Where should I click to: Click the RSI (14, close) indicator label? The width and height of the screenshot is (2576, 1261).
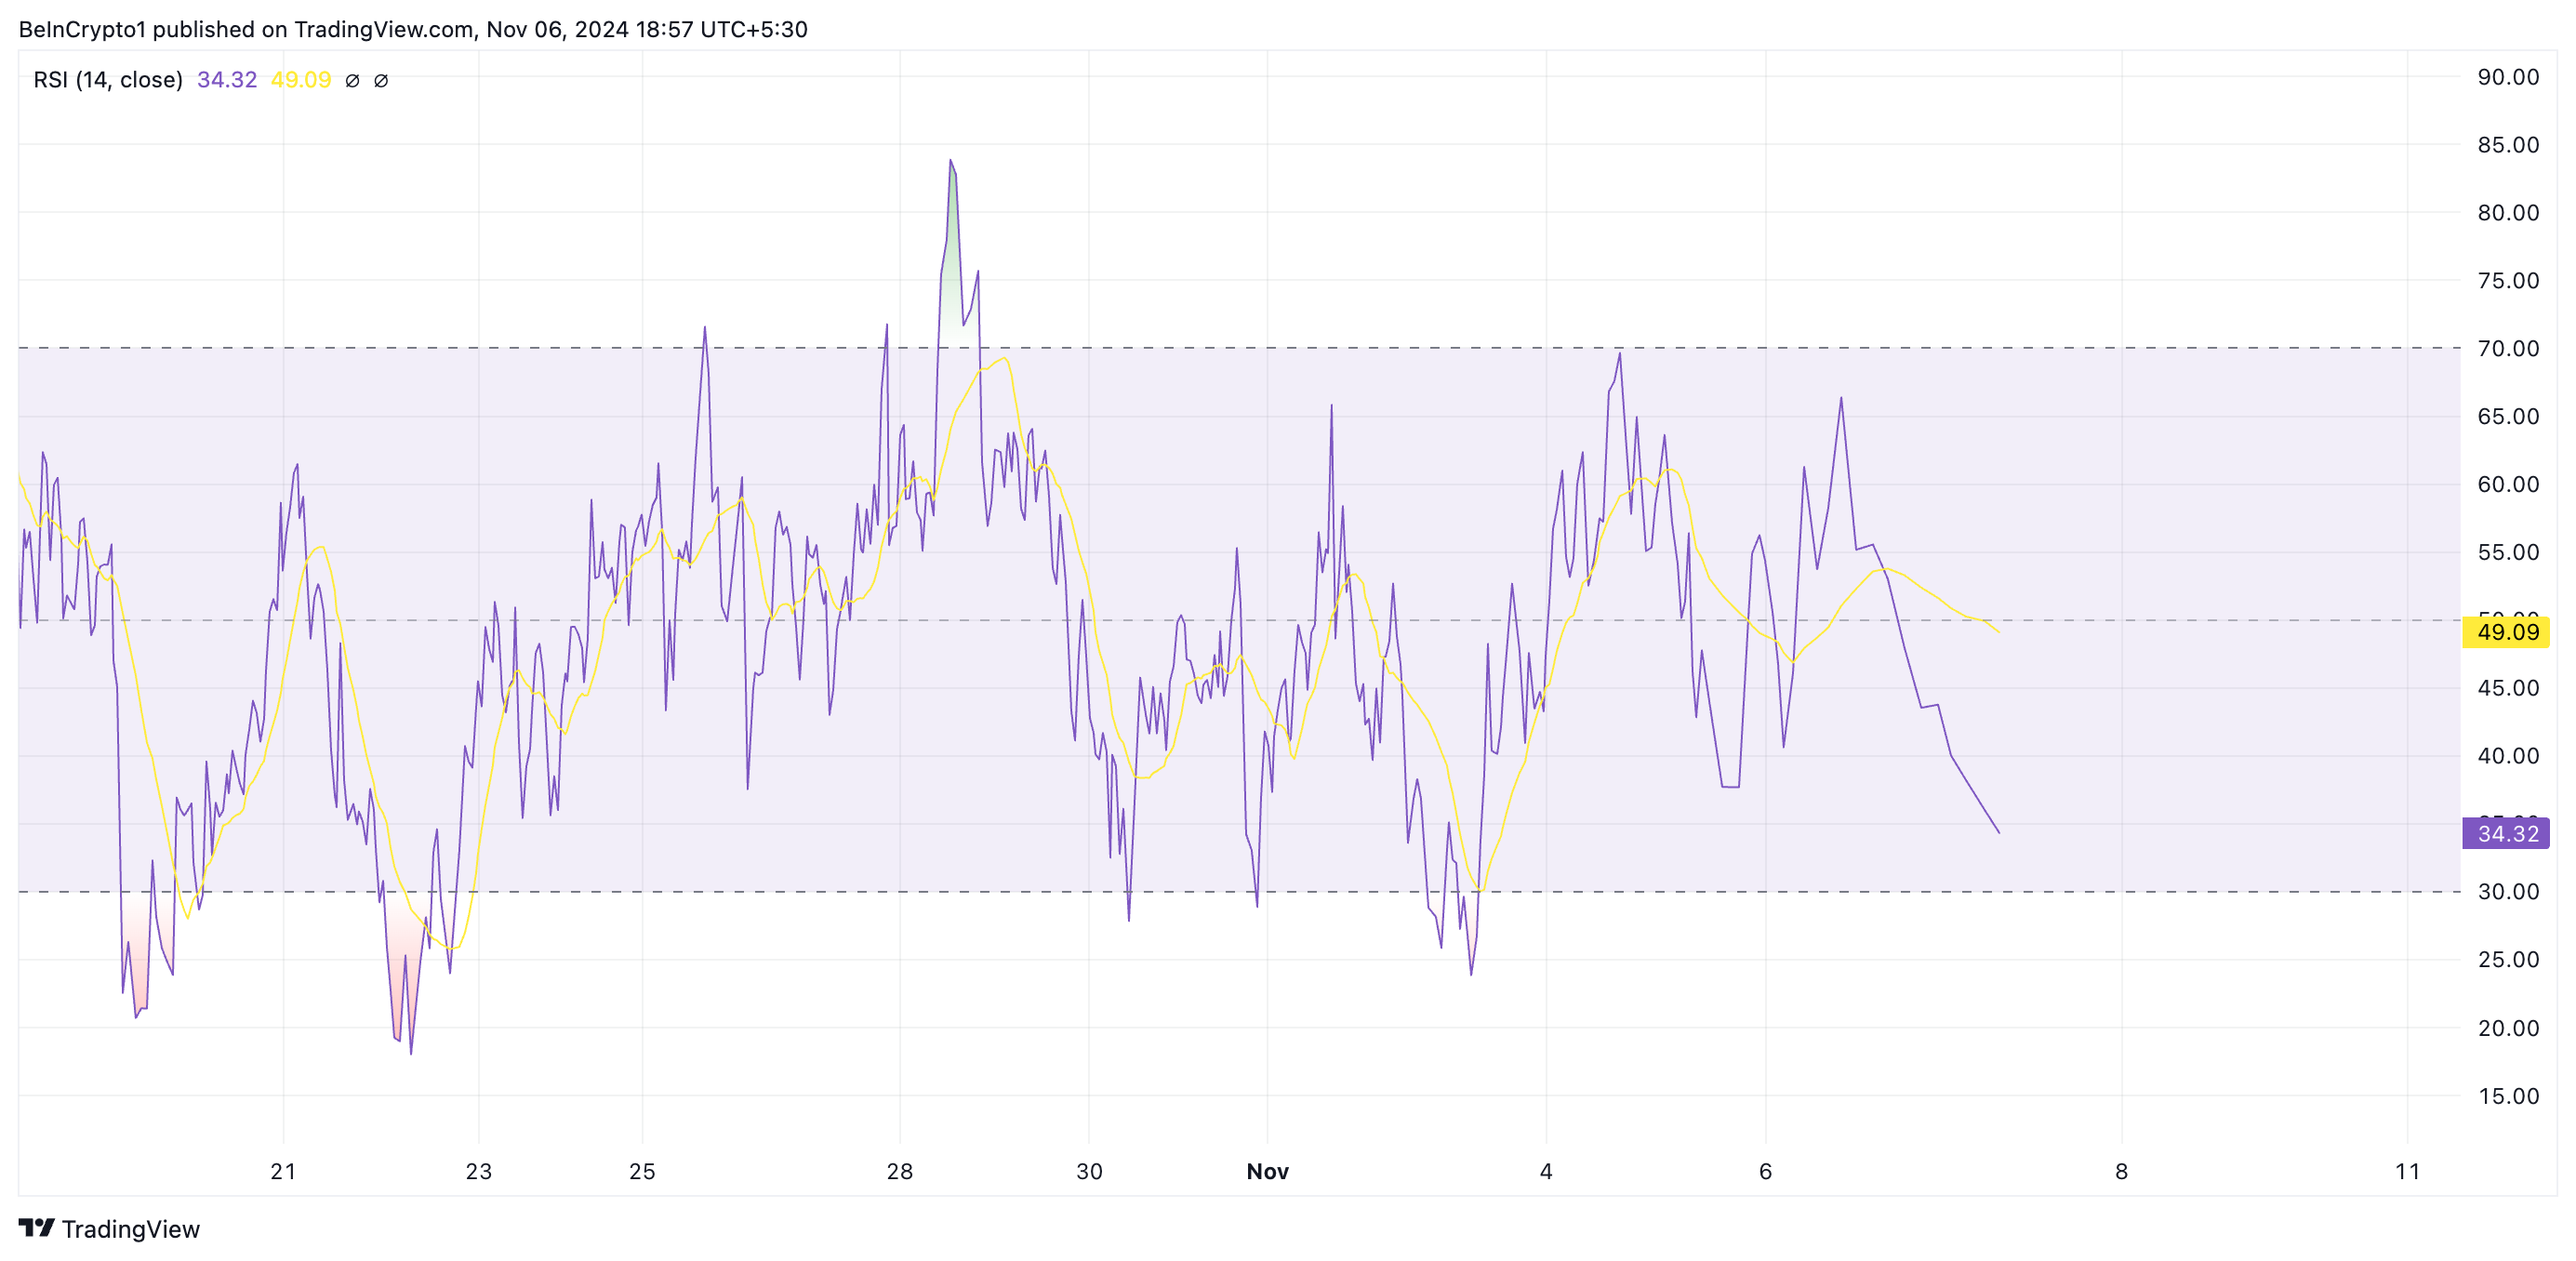pos(108,80)
